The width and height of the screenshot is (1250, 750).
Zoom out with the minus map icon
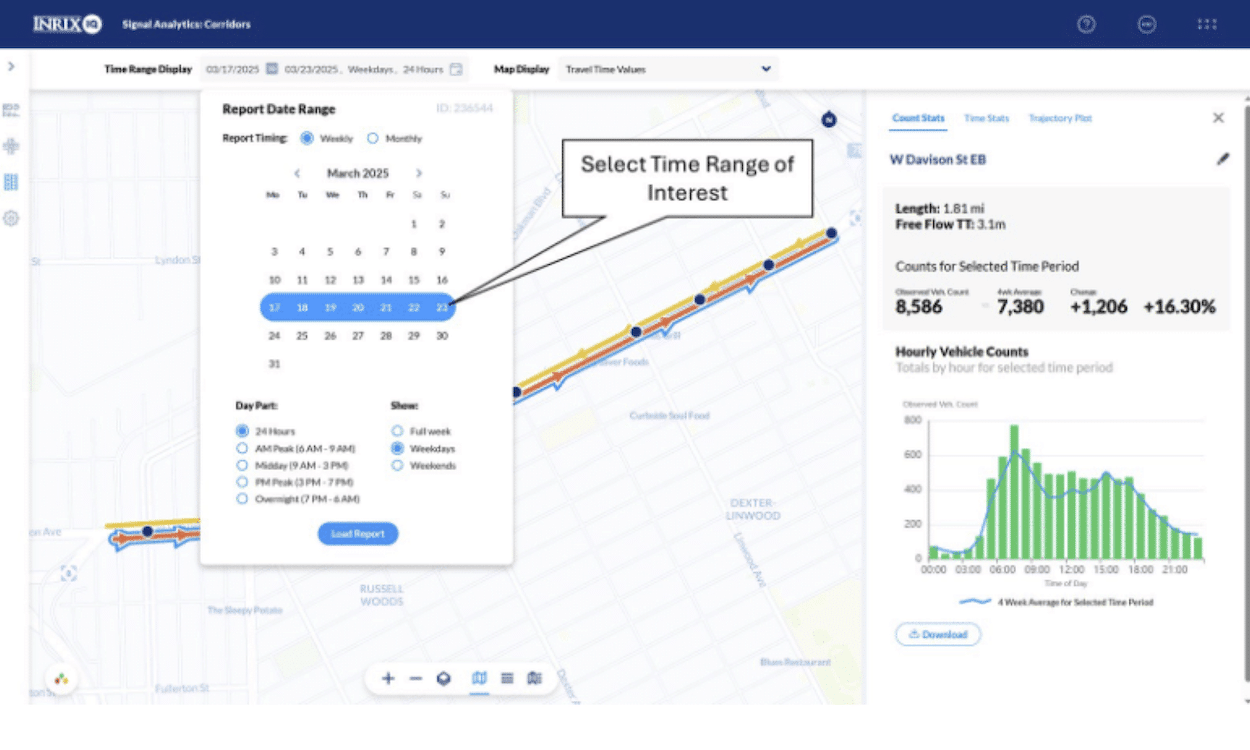click(x=416, y=679)
